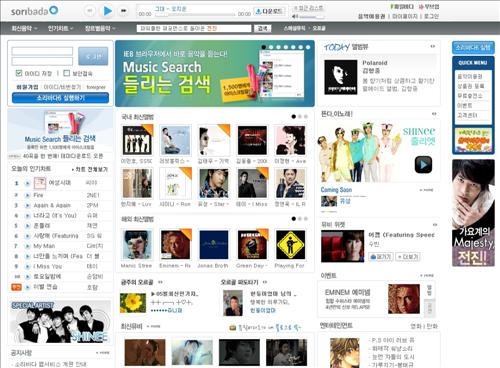Screen dimensions: 500x368
Task: Play Again & Again by 2PM
Action: [x=28, y=205]
